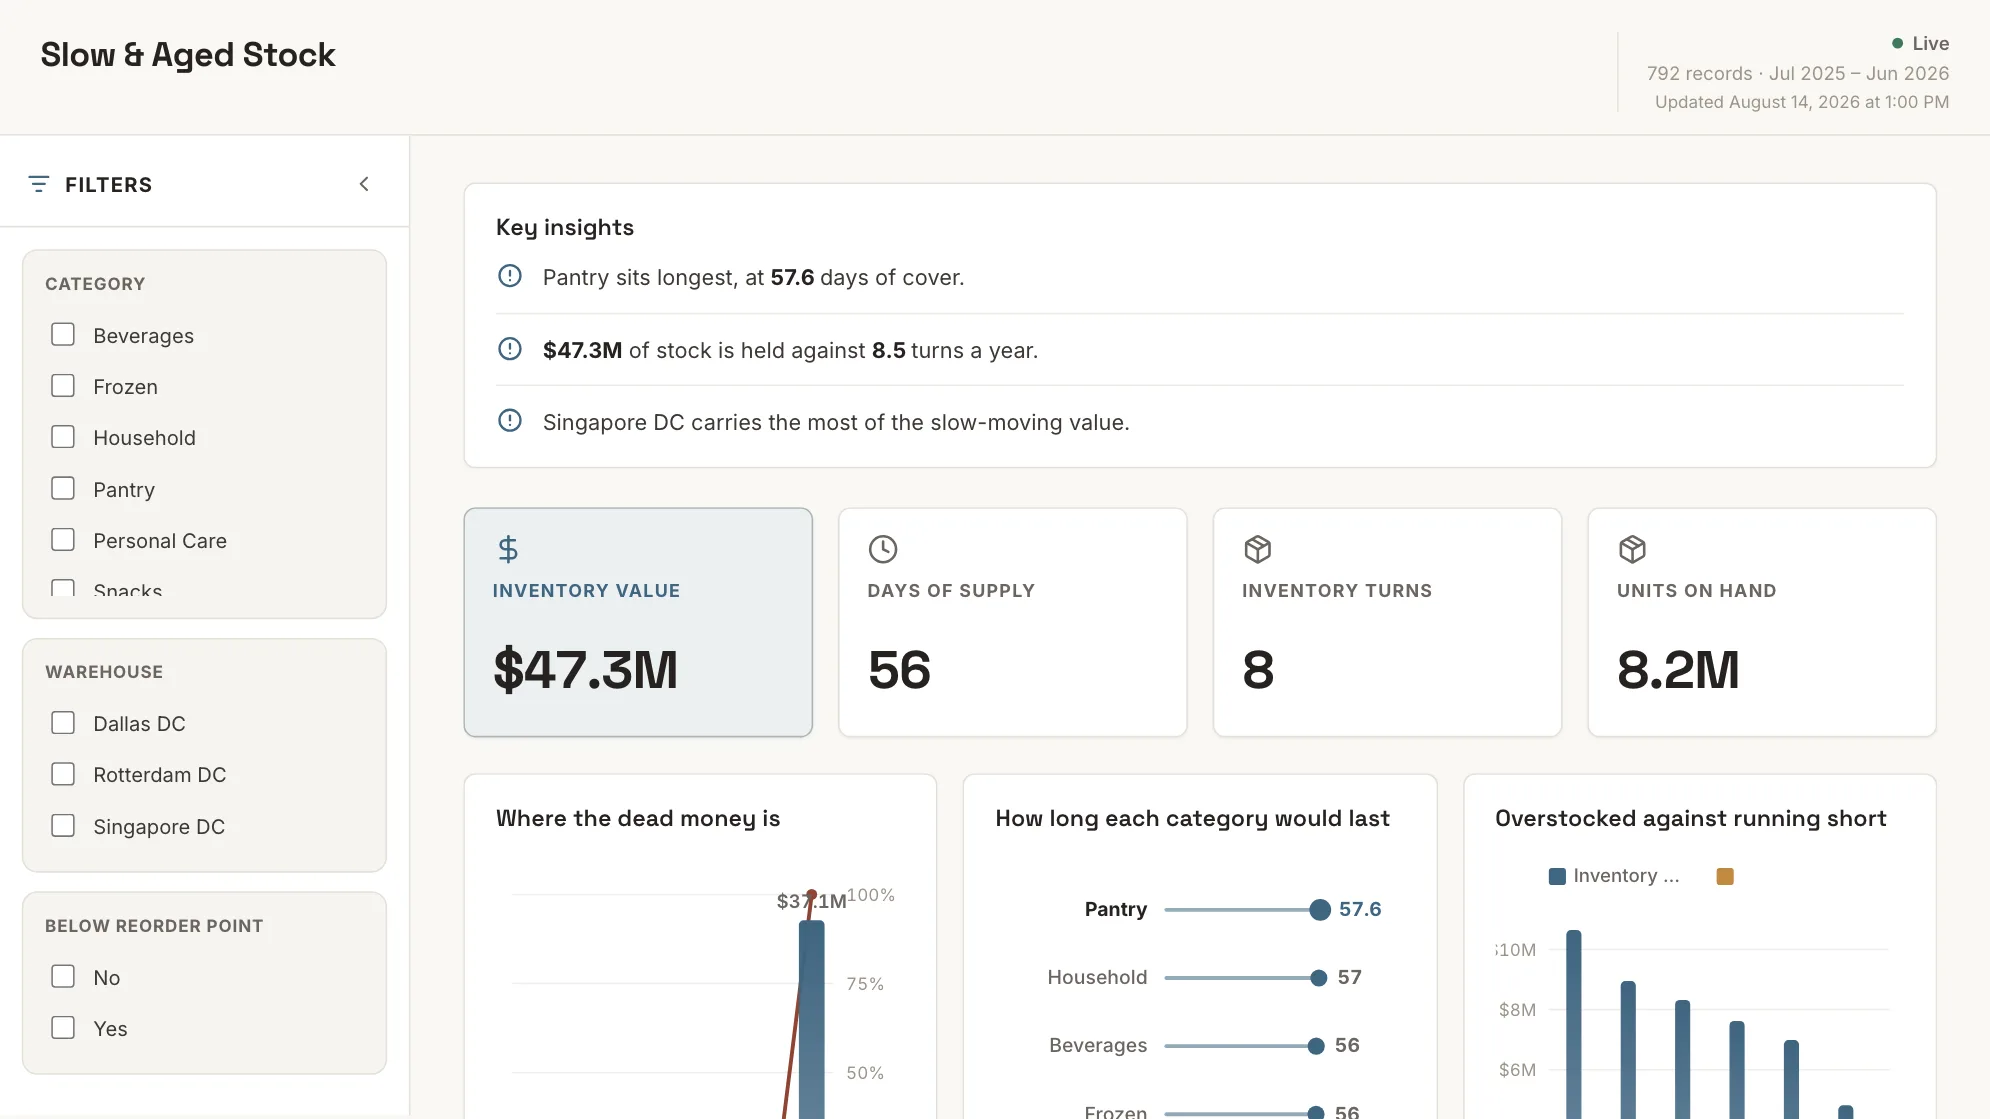
Task: Click 'How long each category would last' title
Action: [1192, 818]
